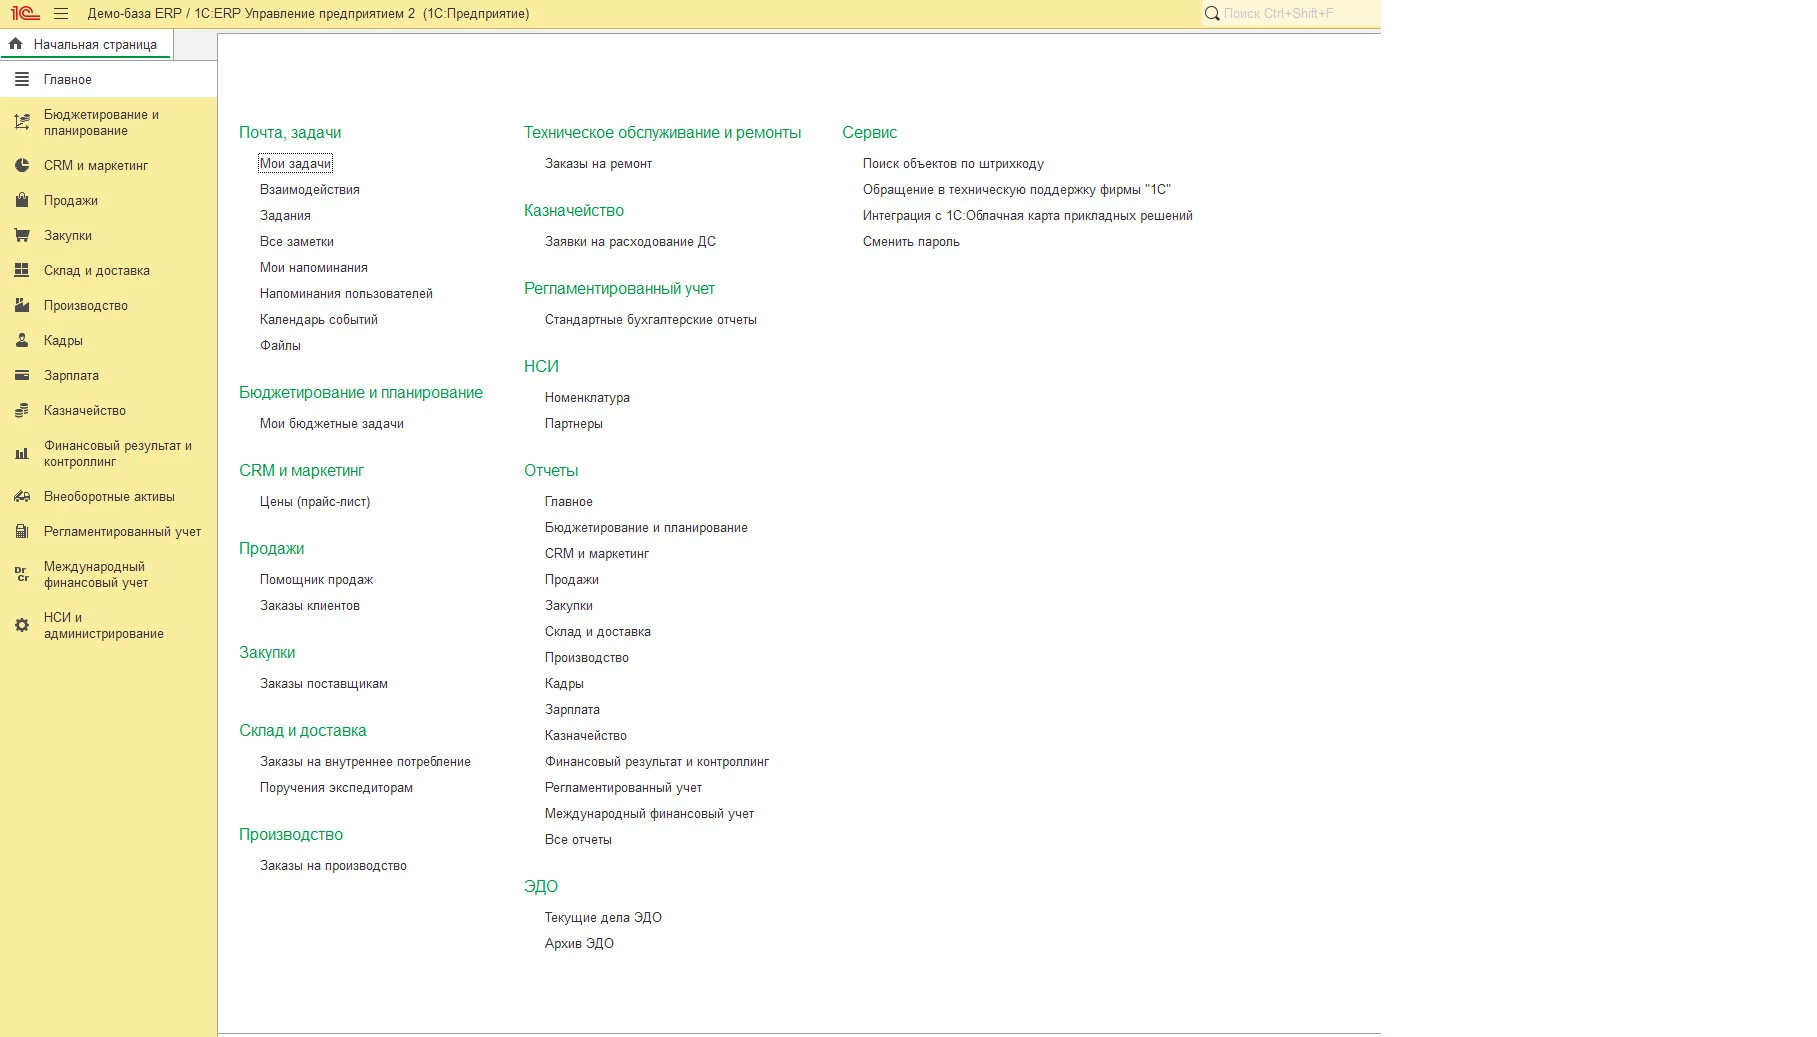The width and height of the screenshot is (1817, 1037).
Task: Click the Кадры person icon
Action: click(x=22, y=340)
